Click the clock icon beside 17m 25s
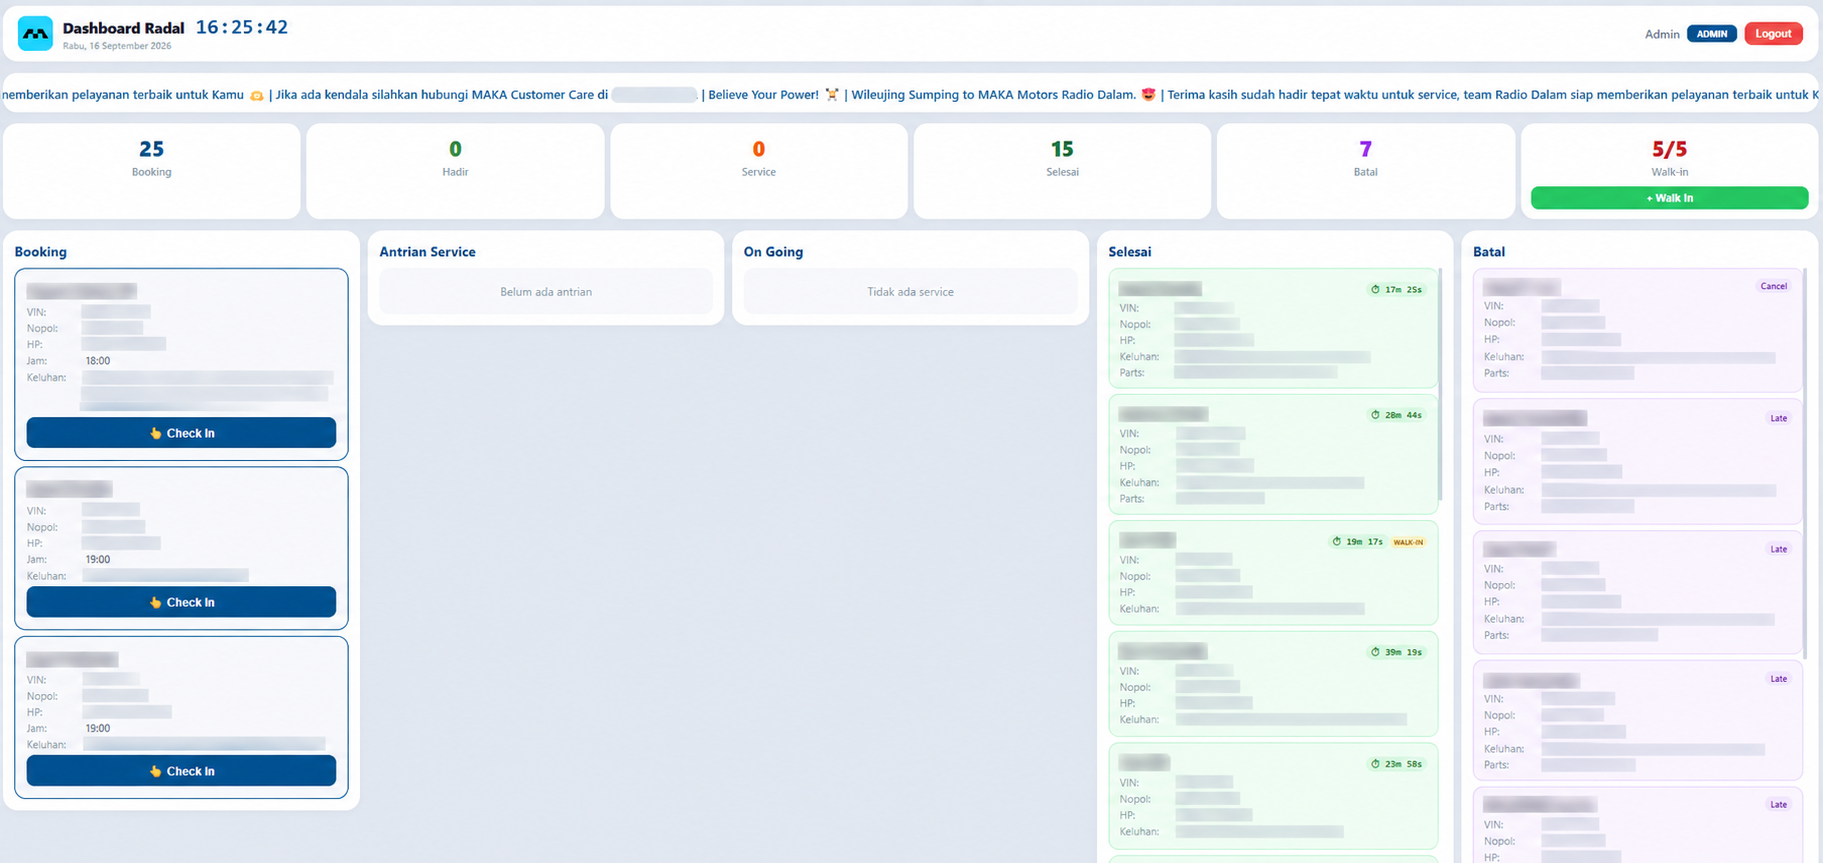The width and height of the screenshot is (1823, 863). coord(1375,290)
